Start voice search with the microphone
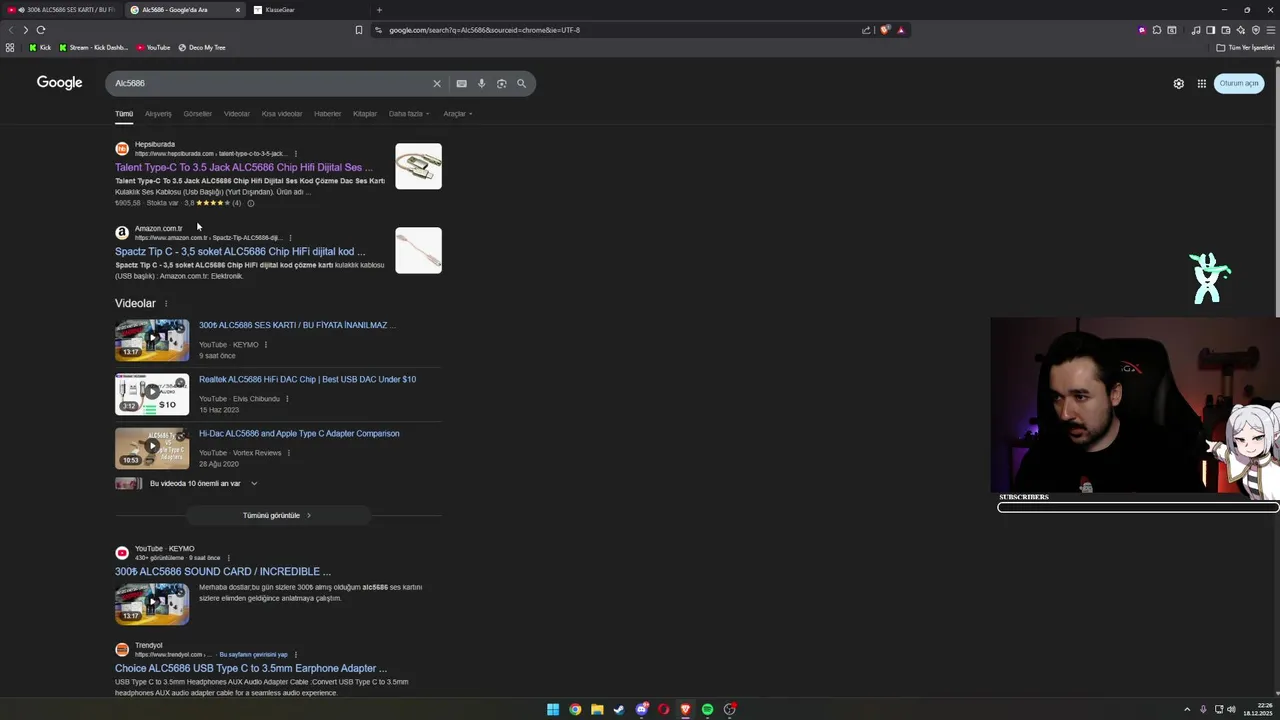The height and width of the screenshot is (720, 1280). 481,83
